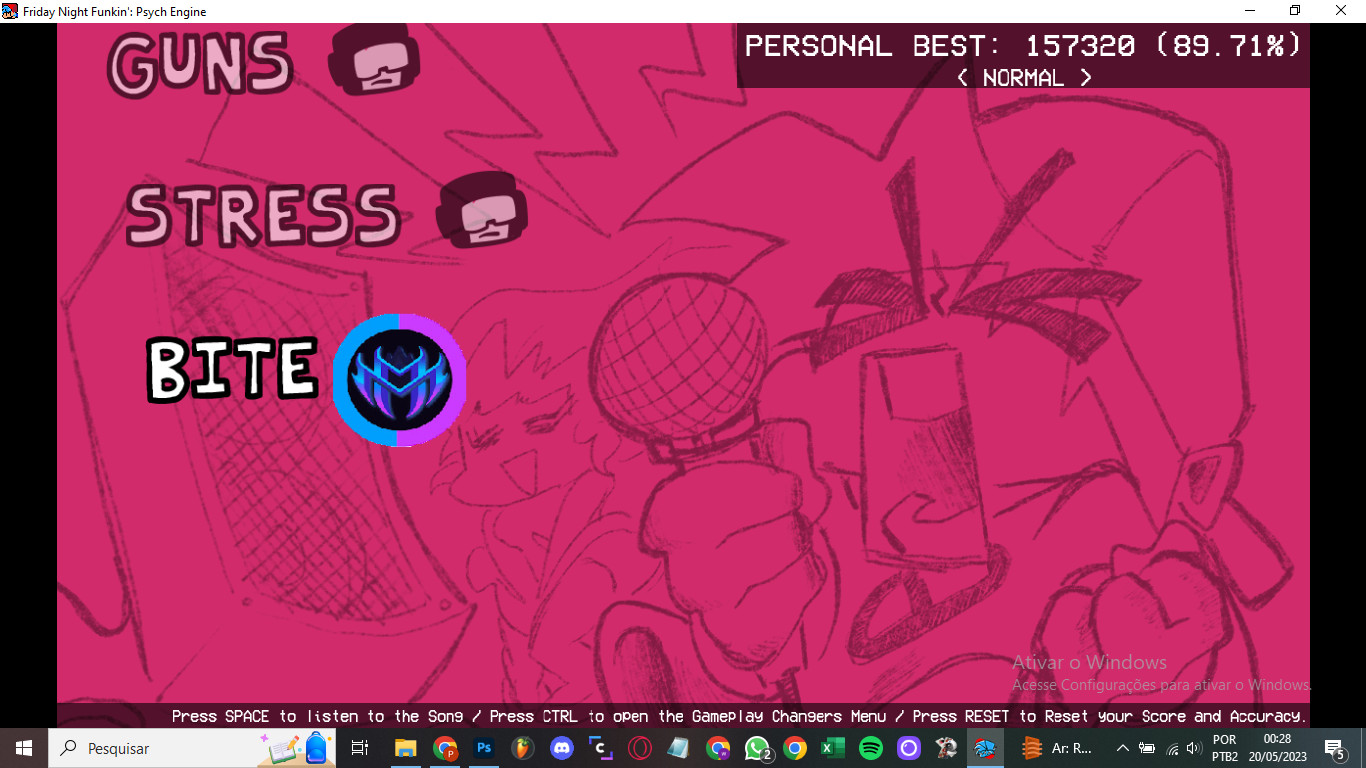Click the NORMAL difficulty label
This screenshot has width=1366, height=768.
1023,78
